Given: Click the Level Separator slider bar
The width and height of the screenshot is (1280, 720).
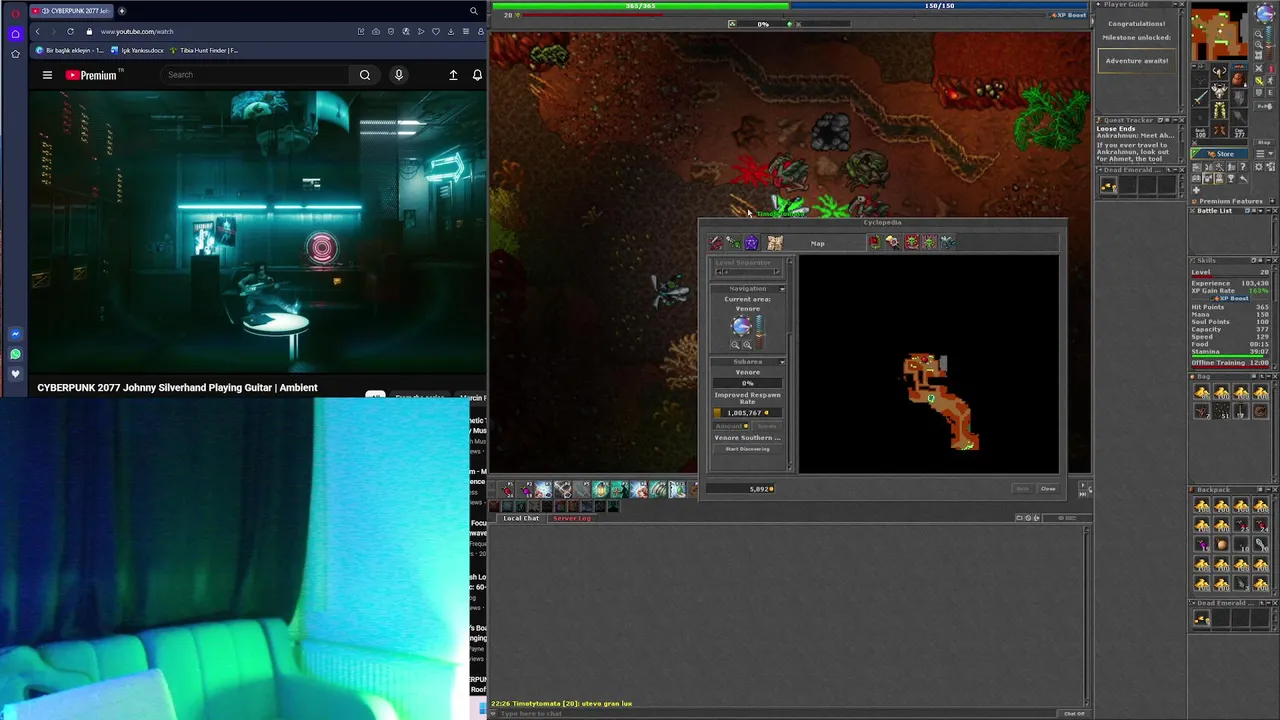Looking at the screenshot, I should point(748,271).
